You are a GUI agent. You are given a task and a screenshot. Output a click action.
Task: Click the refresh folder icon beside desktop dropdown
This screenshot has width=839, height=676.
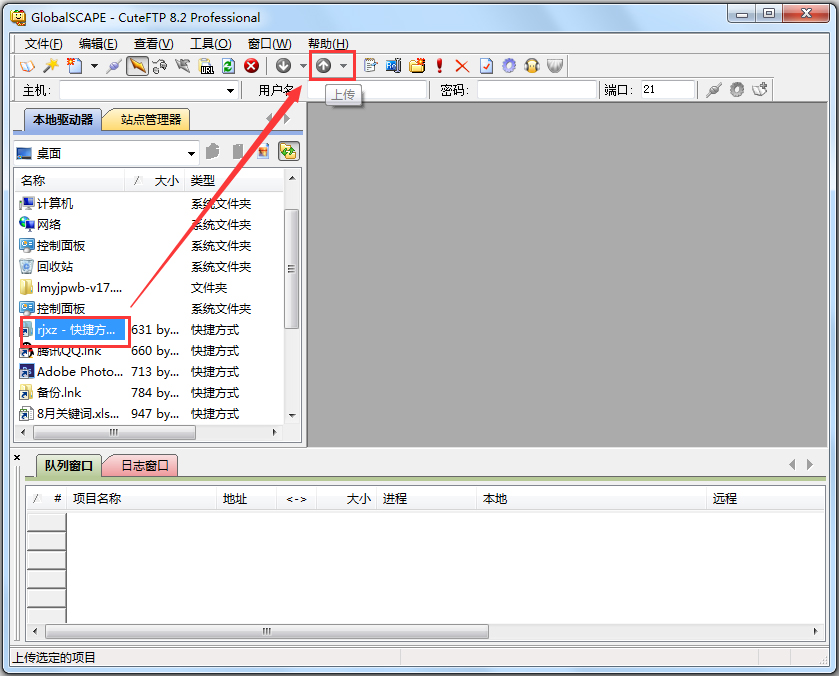tap(288, 152)
